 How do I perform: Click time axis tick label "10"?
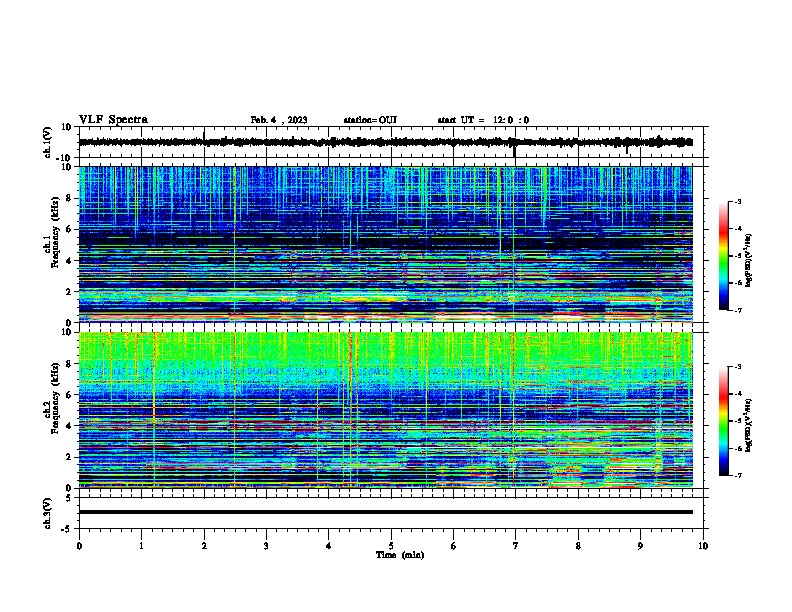703,546
